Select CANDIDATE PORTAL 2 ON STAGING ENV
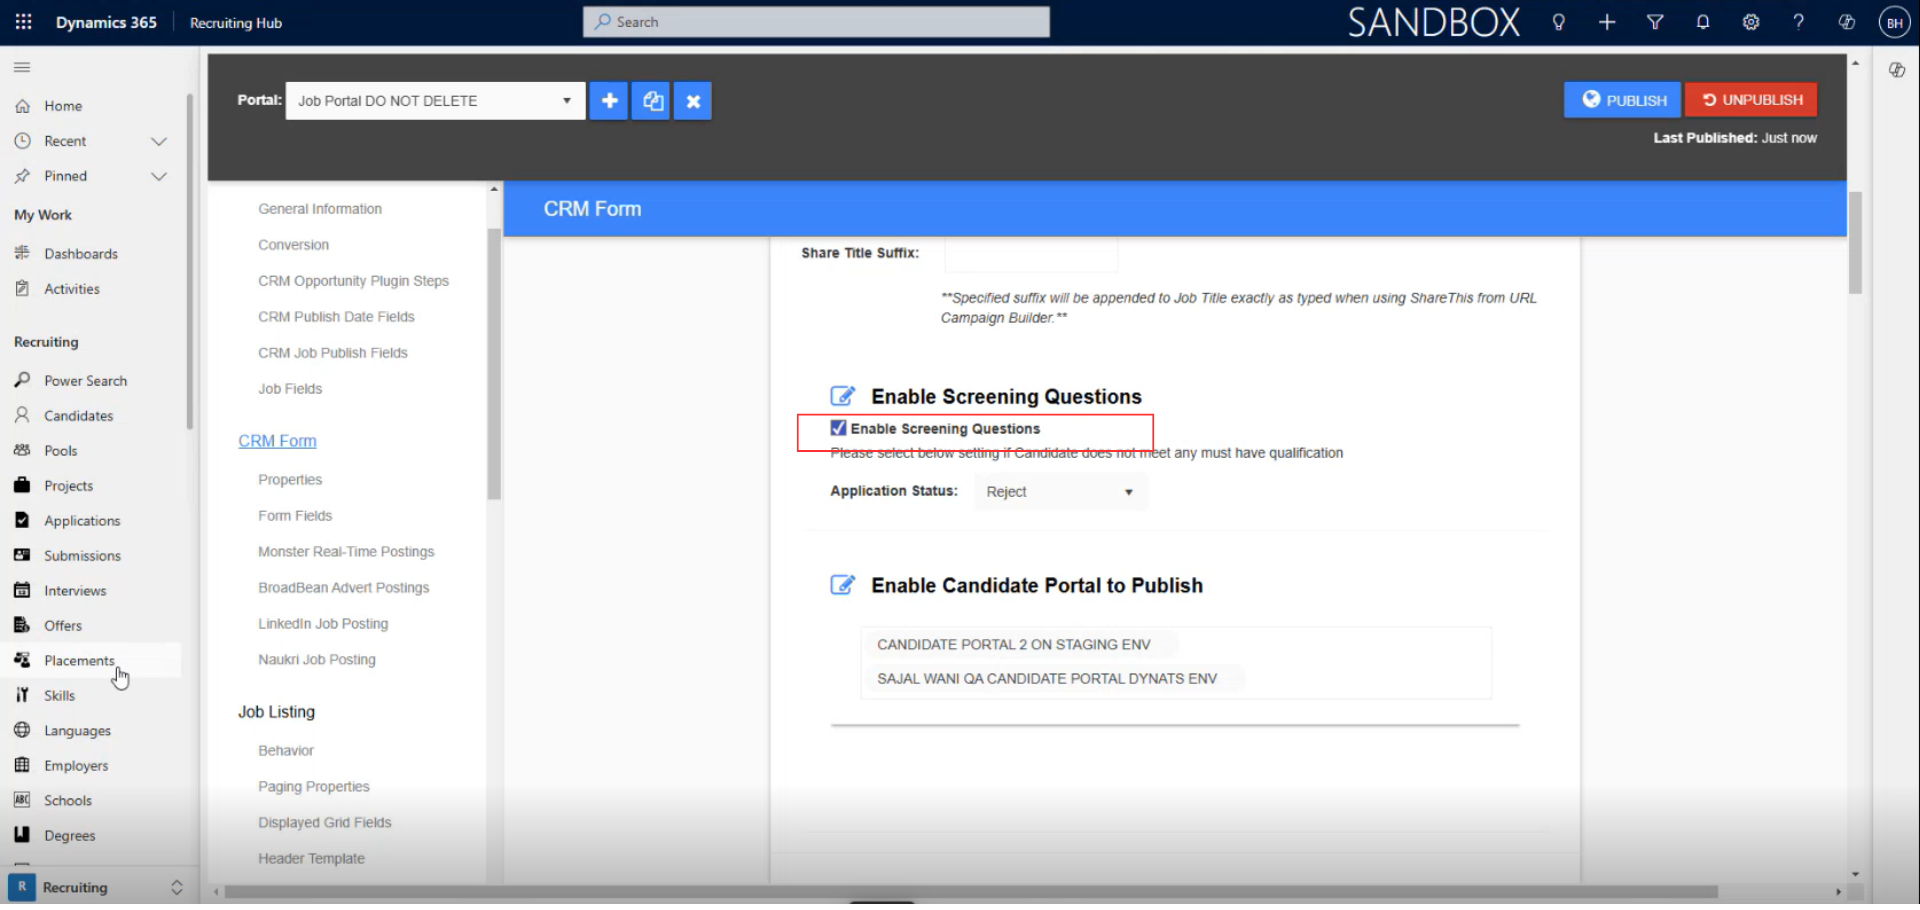Viewport: 1920px width, 910px height. tap(1014, 645)
